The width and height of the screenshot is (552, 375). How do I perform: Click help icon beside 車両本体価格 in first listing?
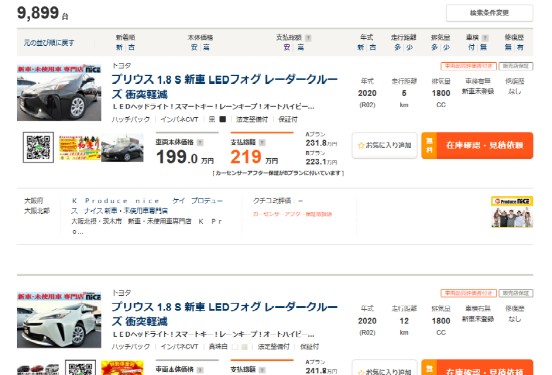point(200,142)
